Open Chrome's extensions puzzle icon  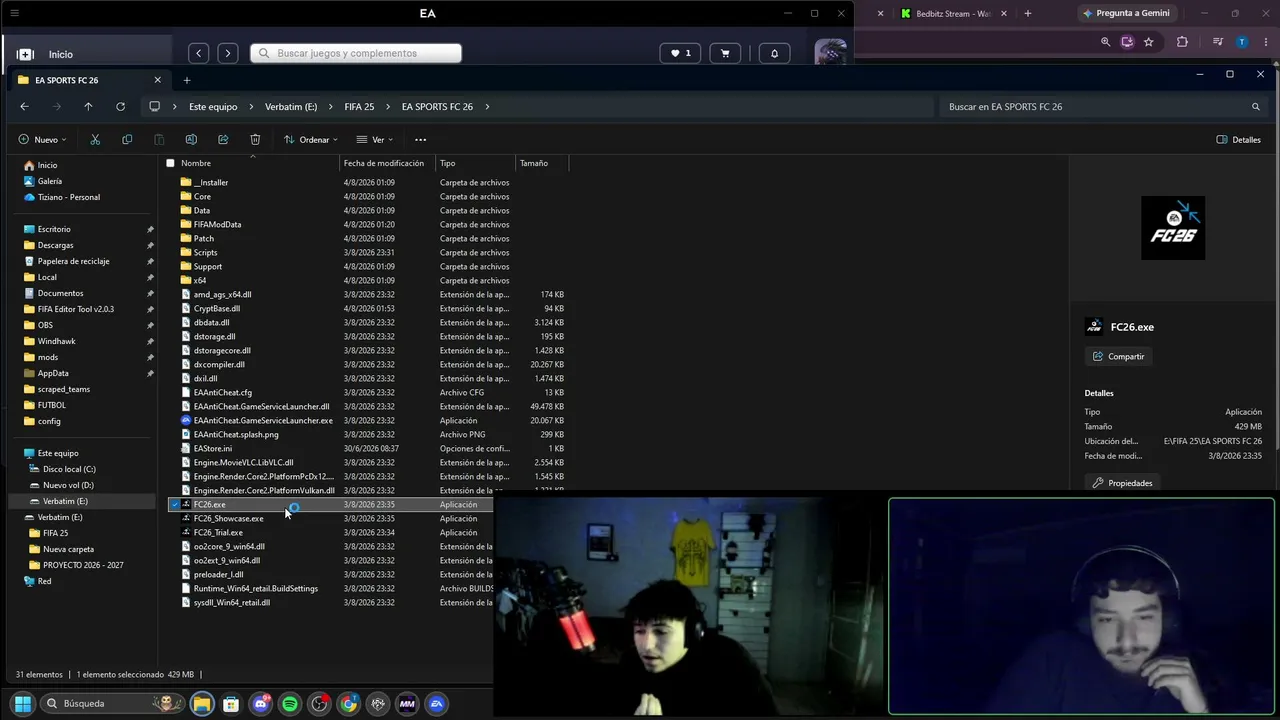[x=1182, y=42]
